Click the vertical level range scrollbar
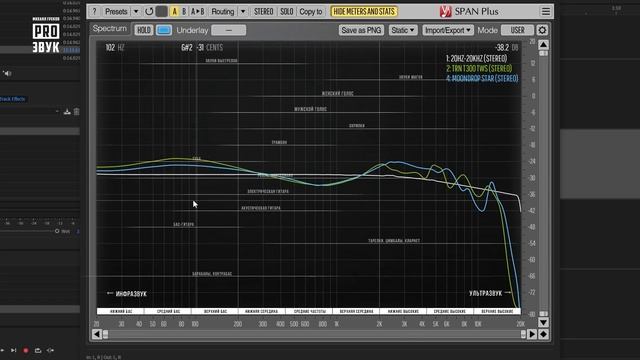The width and height of the screenshot is (640, 360). [543, 183]
